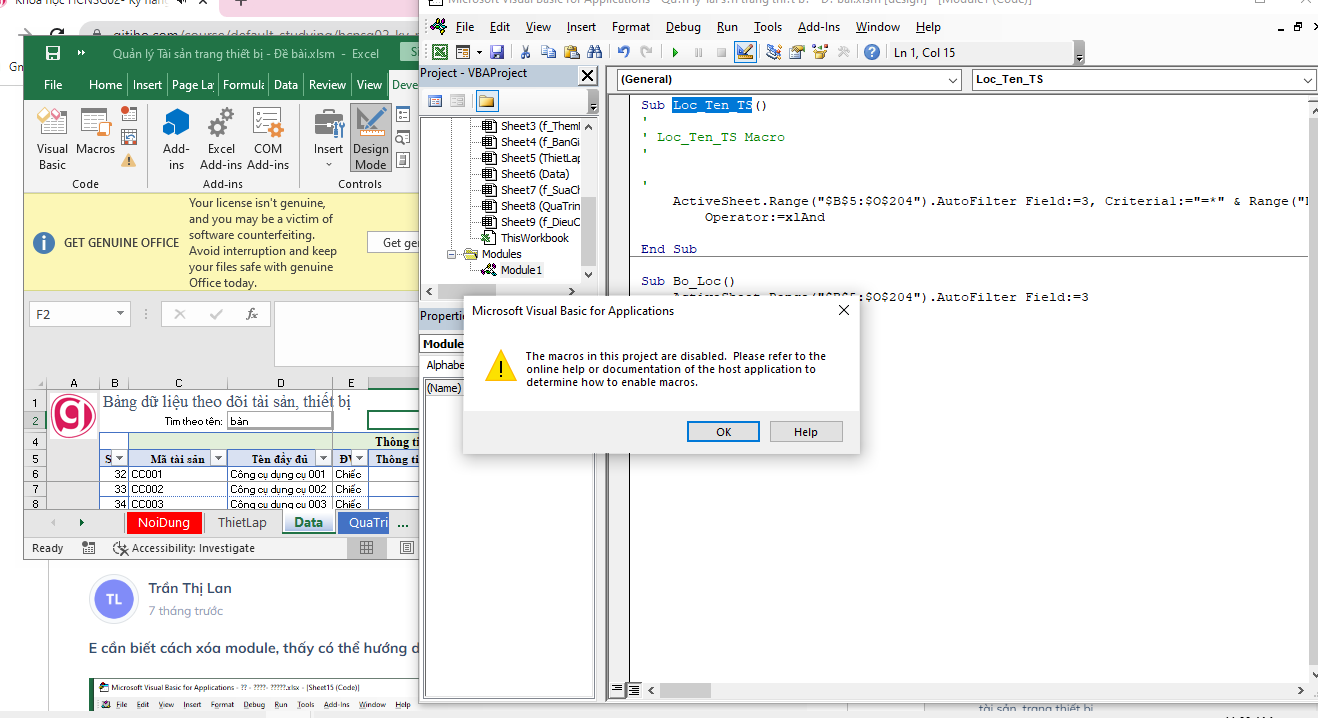Viewport: 1318px width, 718px height.
Task: Switch to the NoiDung sheet tab
Action: pos(164,523)
